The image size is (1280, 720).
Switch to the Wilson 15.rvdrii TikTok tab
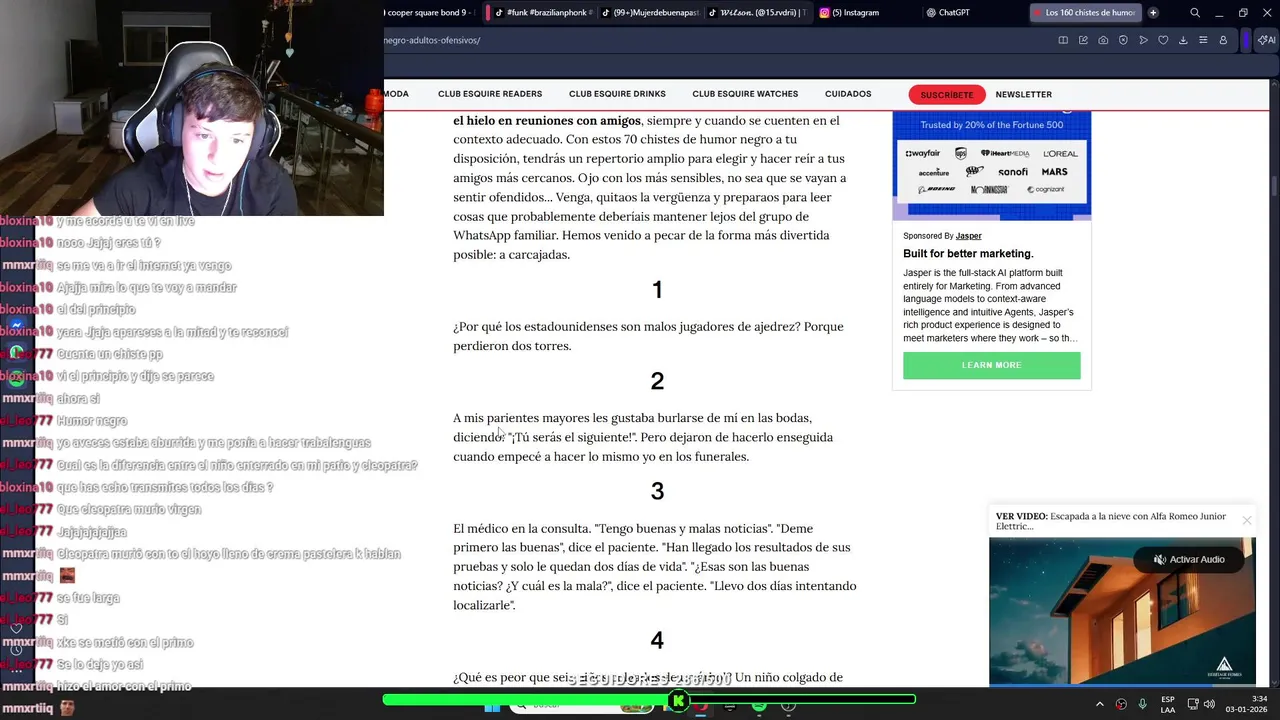[x=756, y=13]
